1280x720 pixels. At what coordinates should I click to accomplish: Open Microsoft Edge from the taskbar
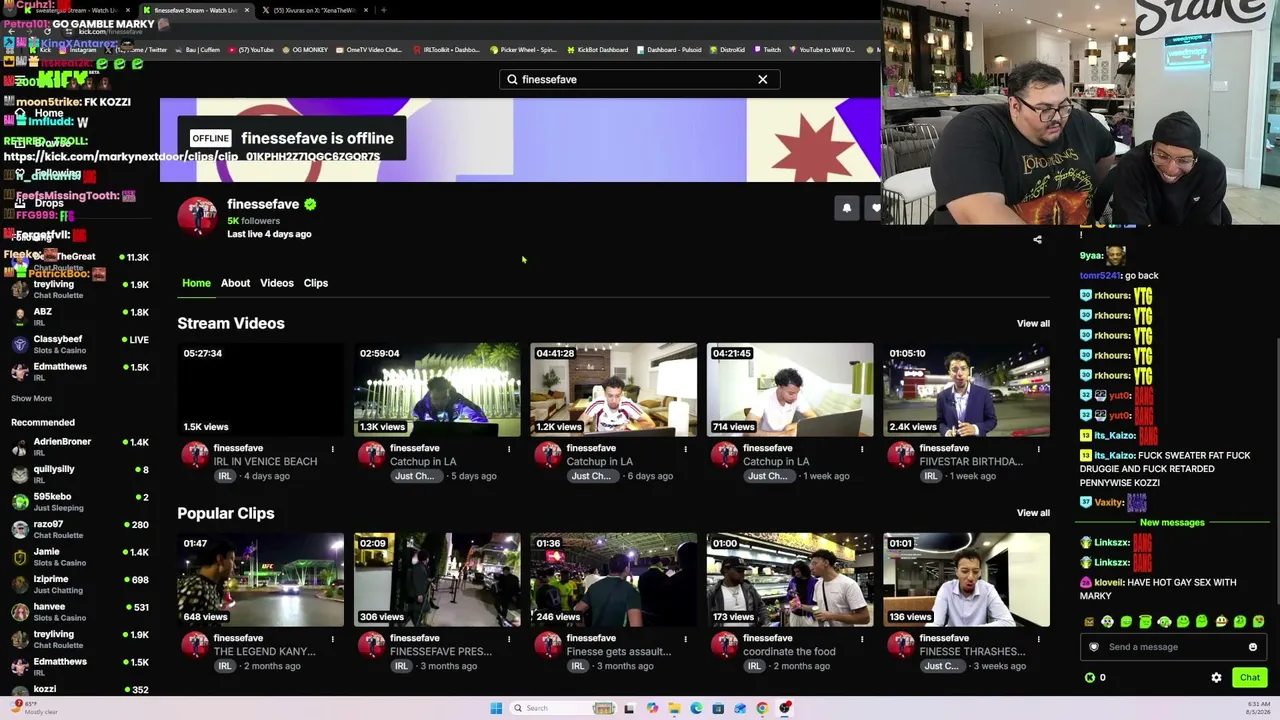696,708
